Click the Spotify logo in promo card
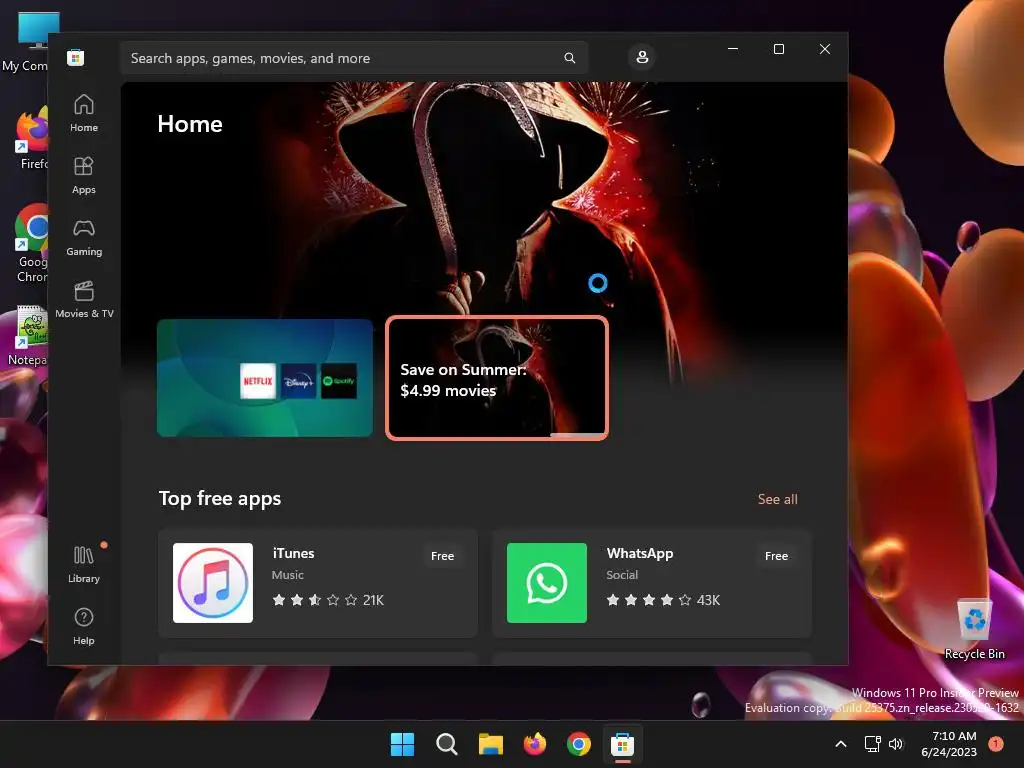Screen dimensions: 1024x768 coord(339,381)
